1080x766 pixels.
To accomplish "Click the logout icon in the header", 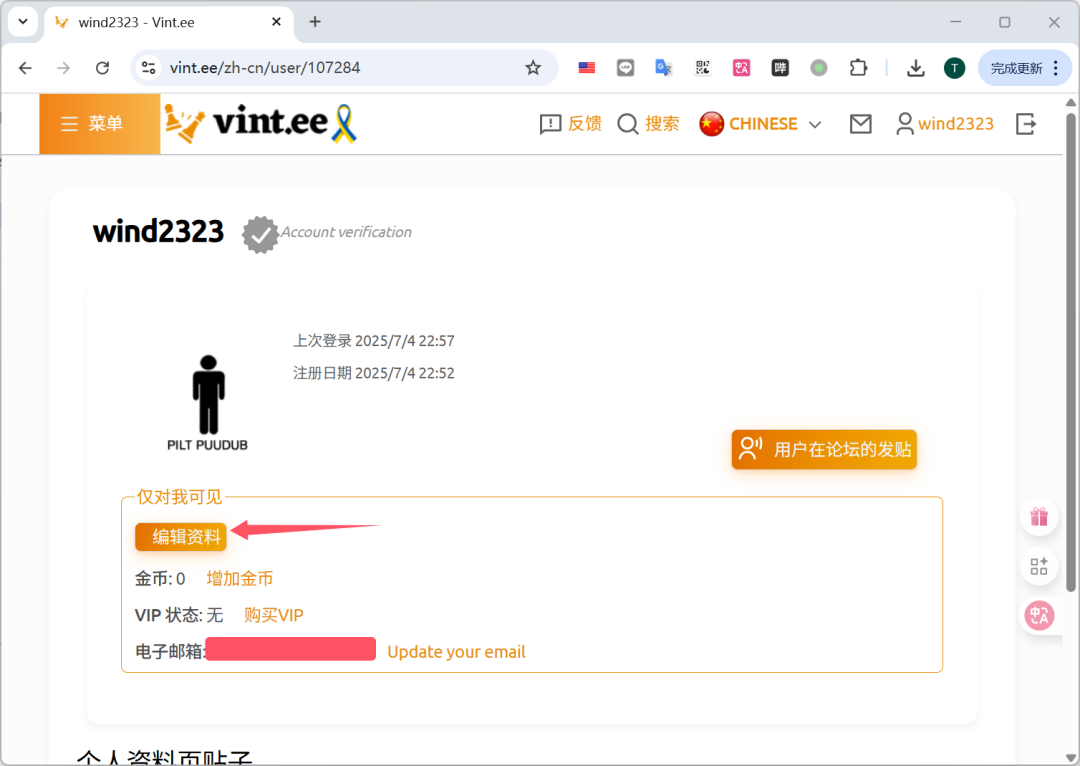I will pos(1026,124).
